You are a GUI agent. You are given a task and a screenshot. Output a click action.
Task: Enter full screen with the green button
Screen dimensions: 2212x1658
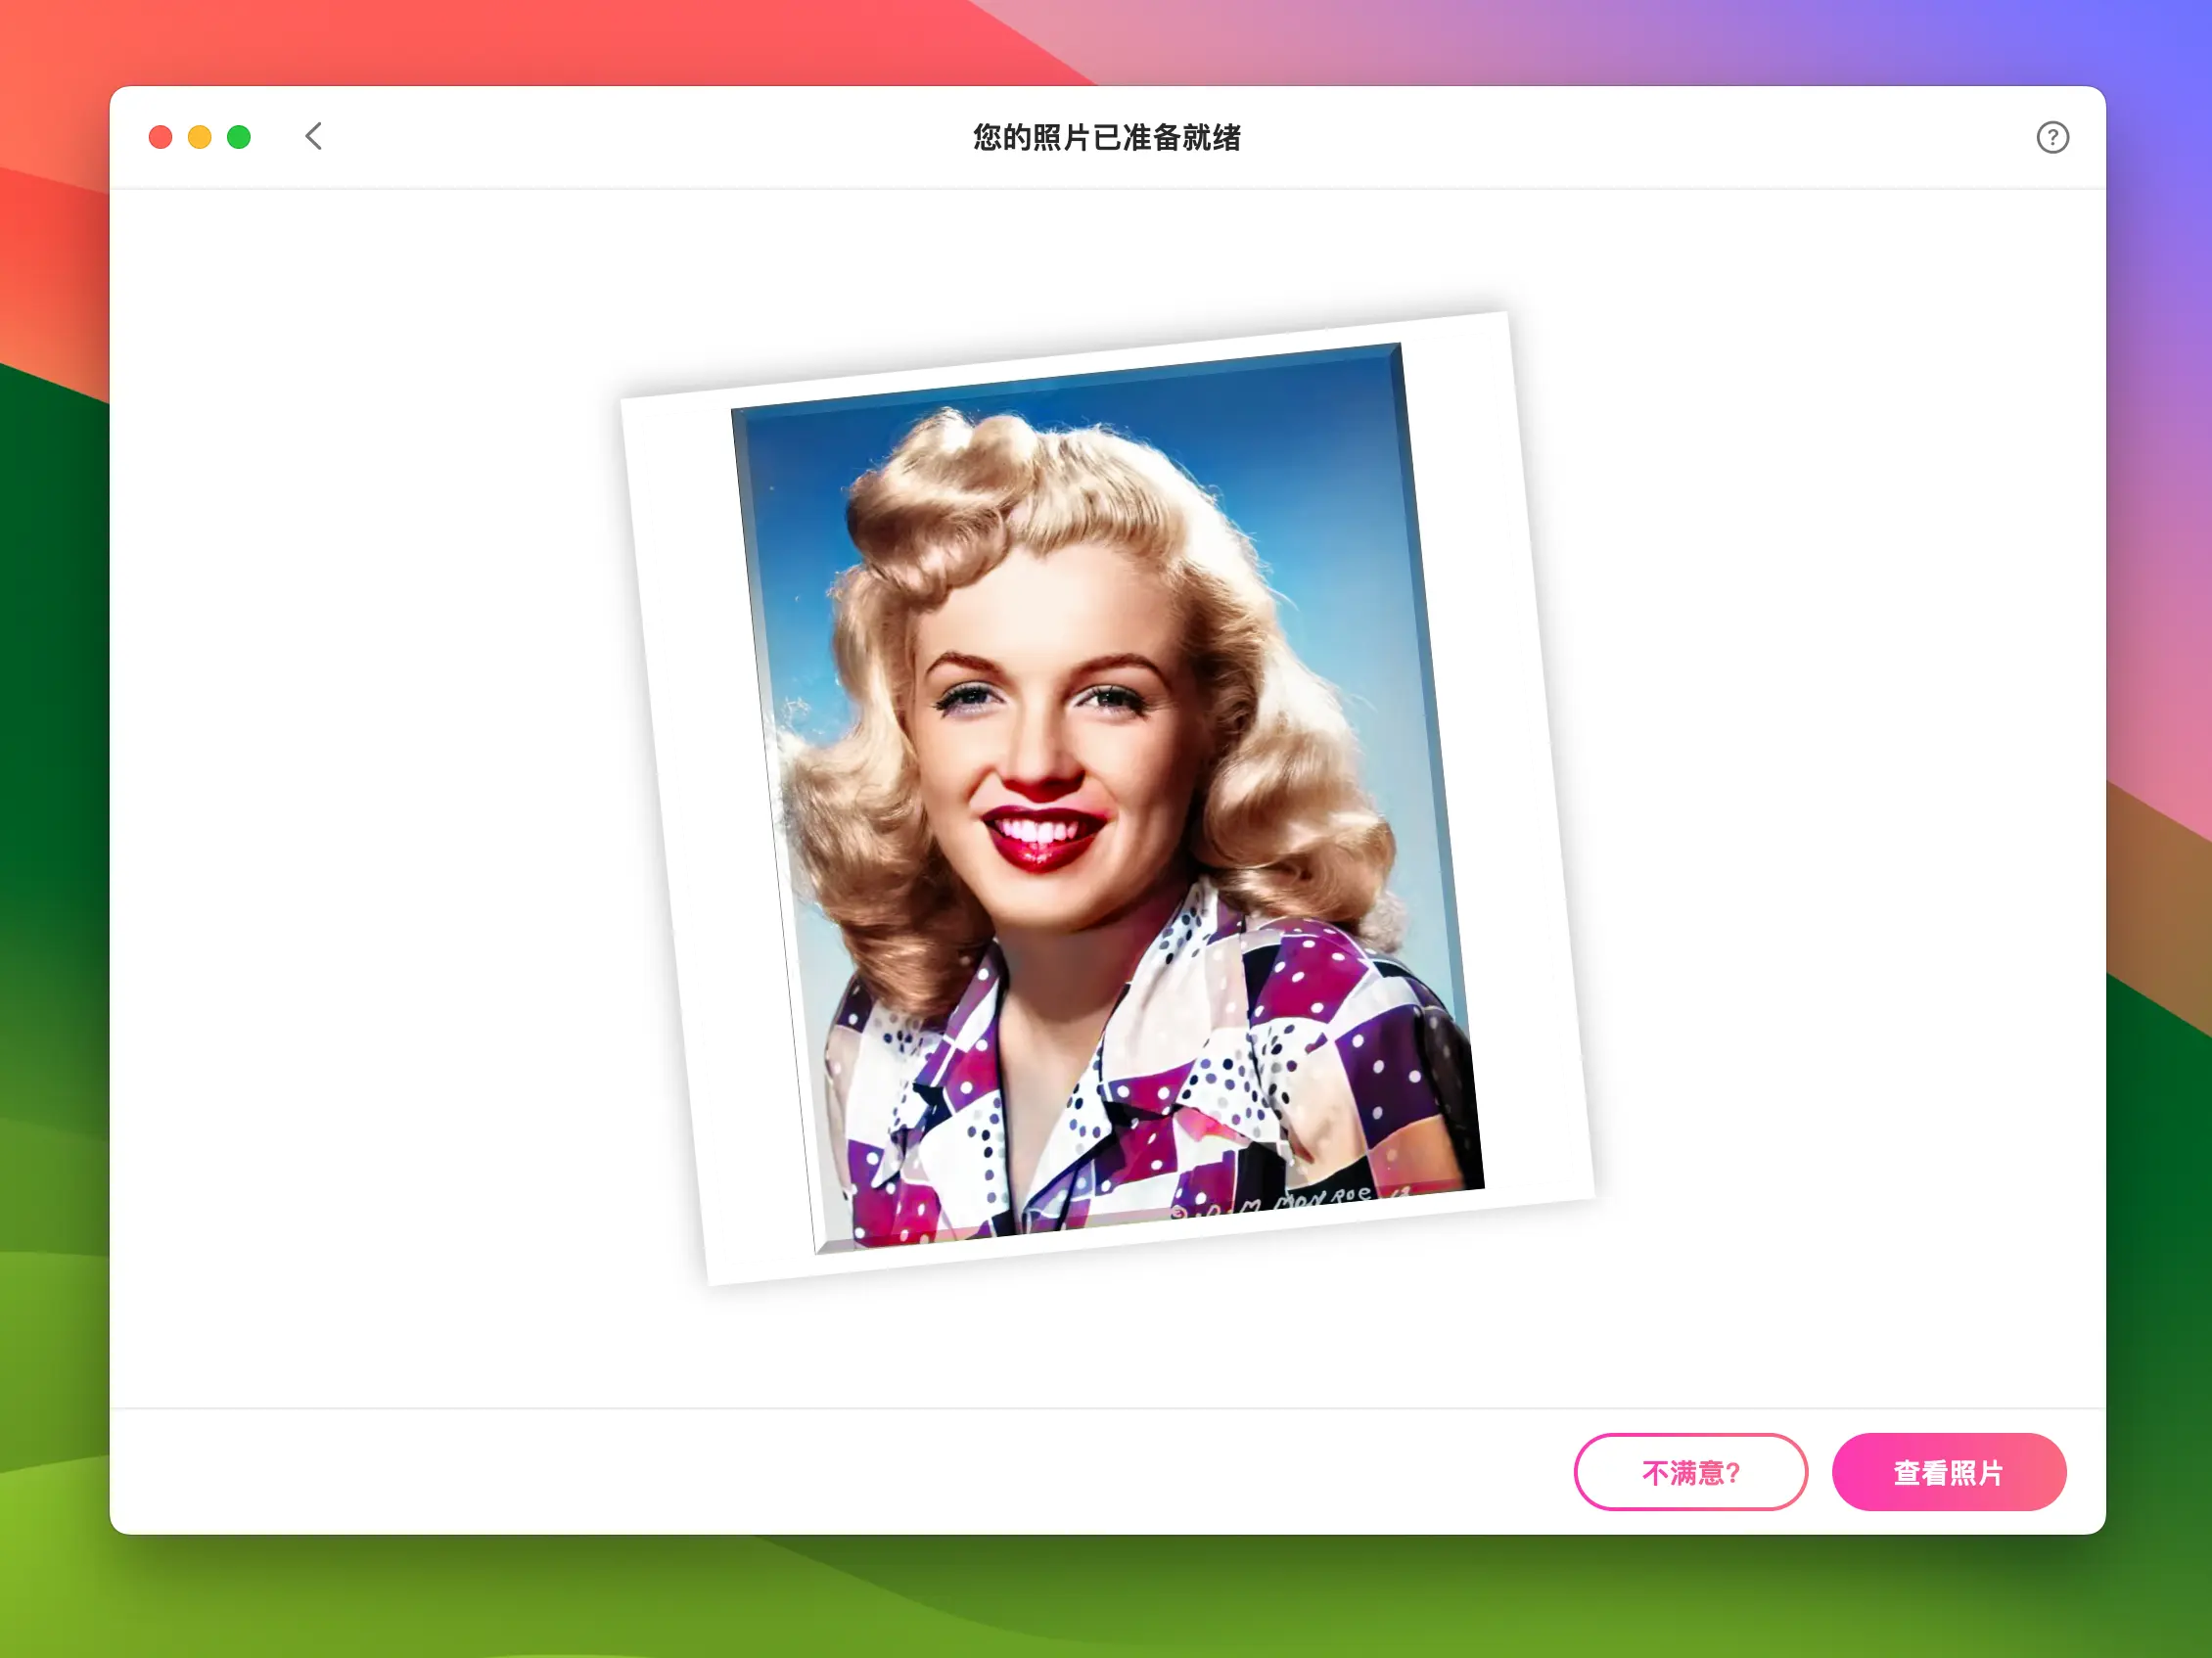(x=239, y=137)
